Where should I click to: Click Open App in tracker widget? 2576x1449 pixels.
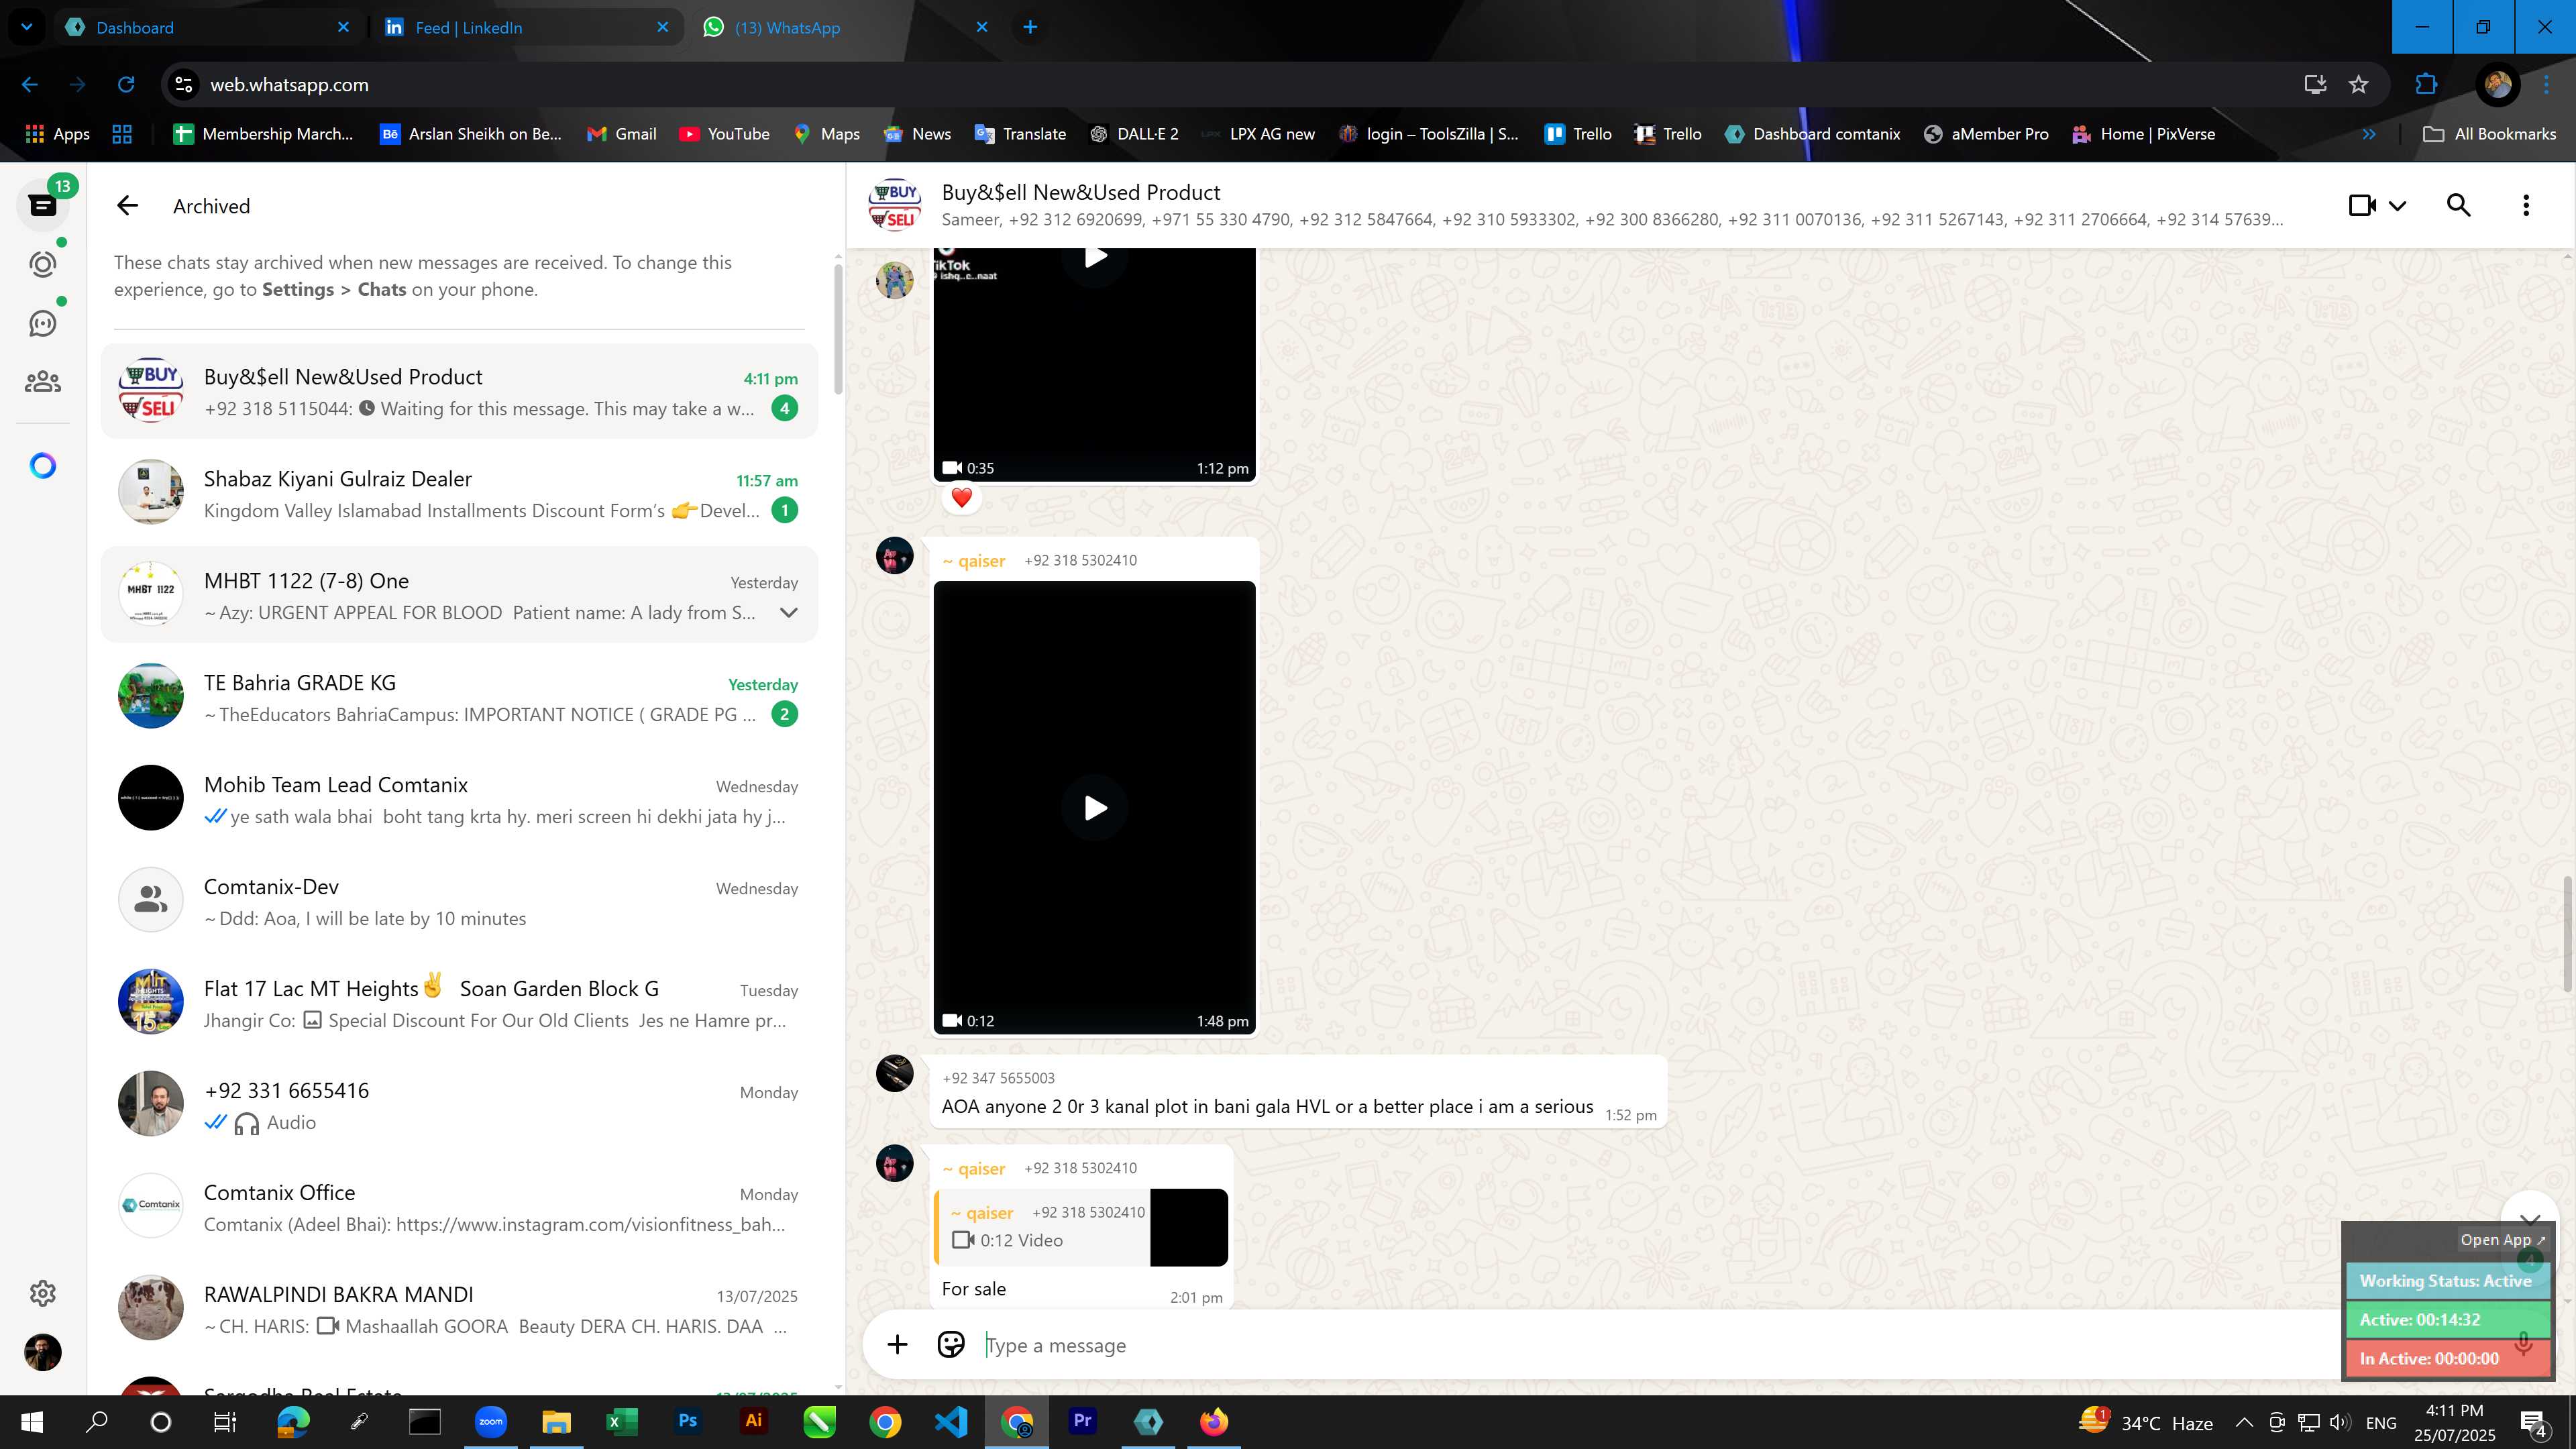click(x=2502, y=1240)
